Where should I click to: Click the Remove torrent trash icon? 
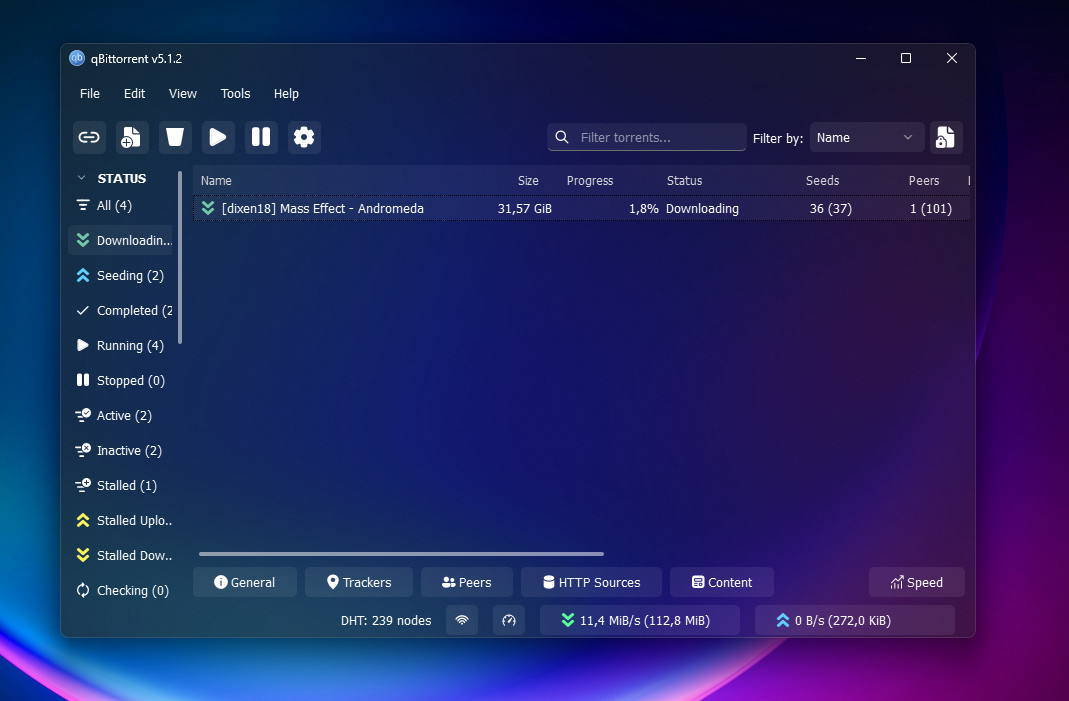pos(175,137)
